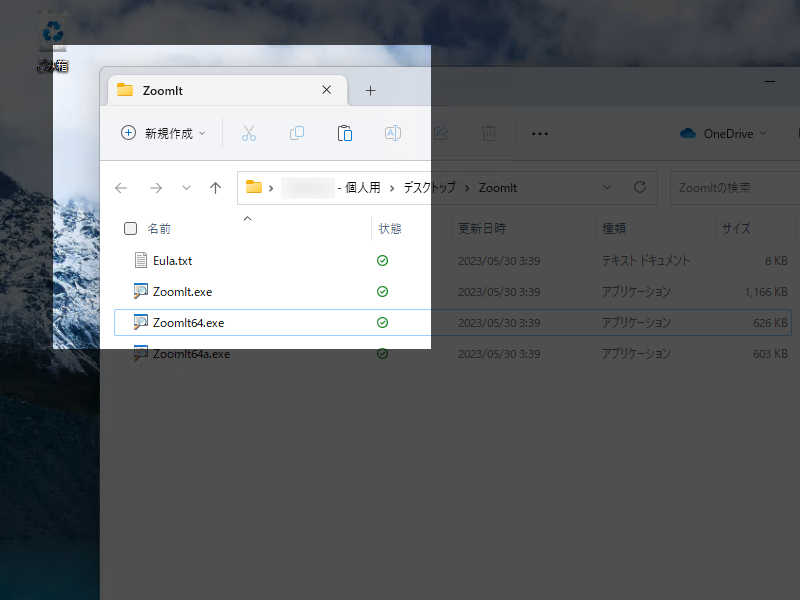Click the Share icon in the command bar
The width and height of the screenshot is (800, 600).
pyautogui.click(x=440, y=132)
